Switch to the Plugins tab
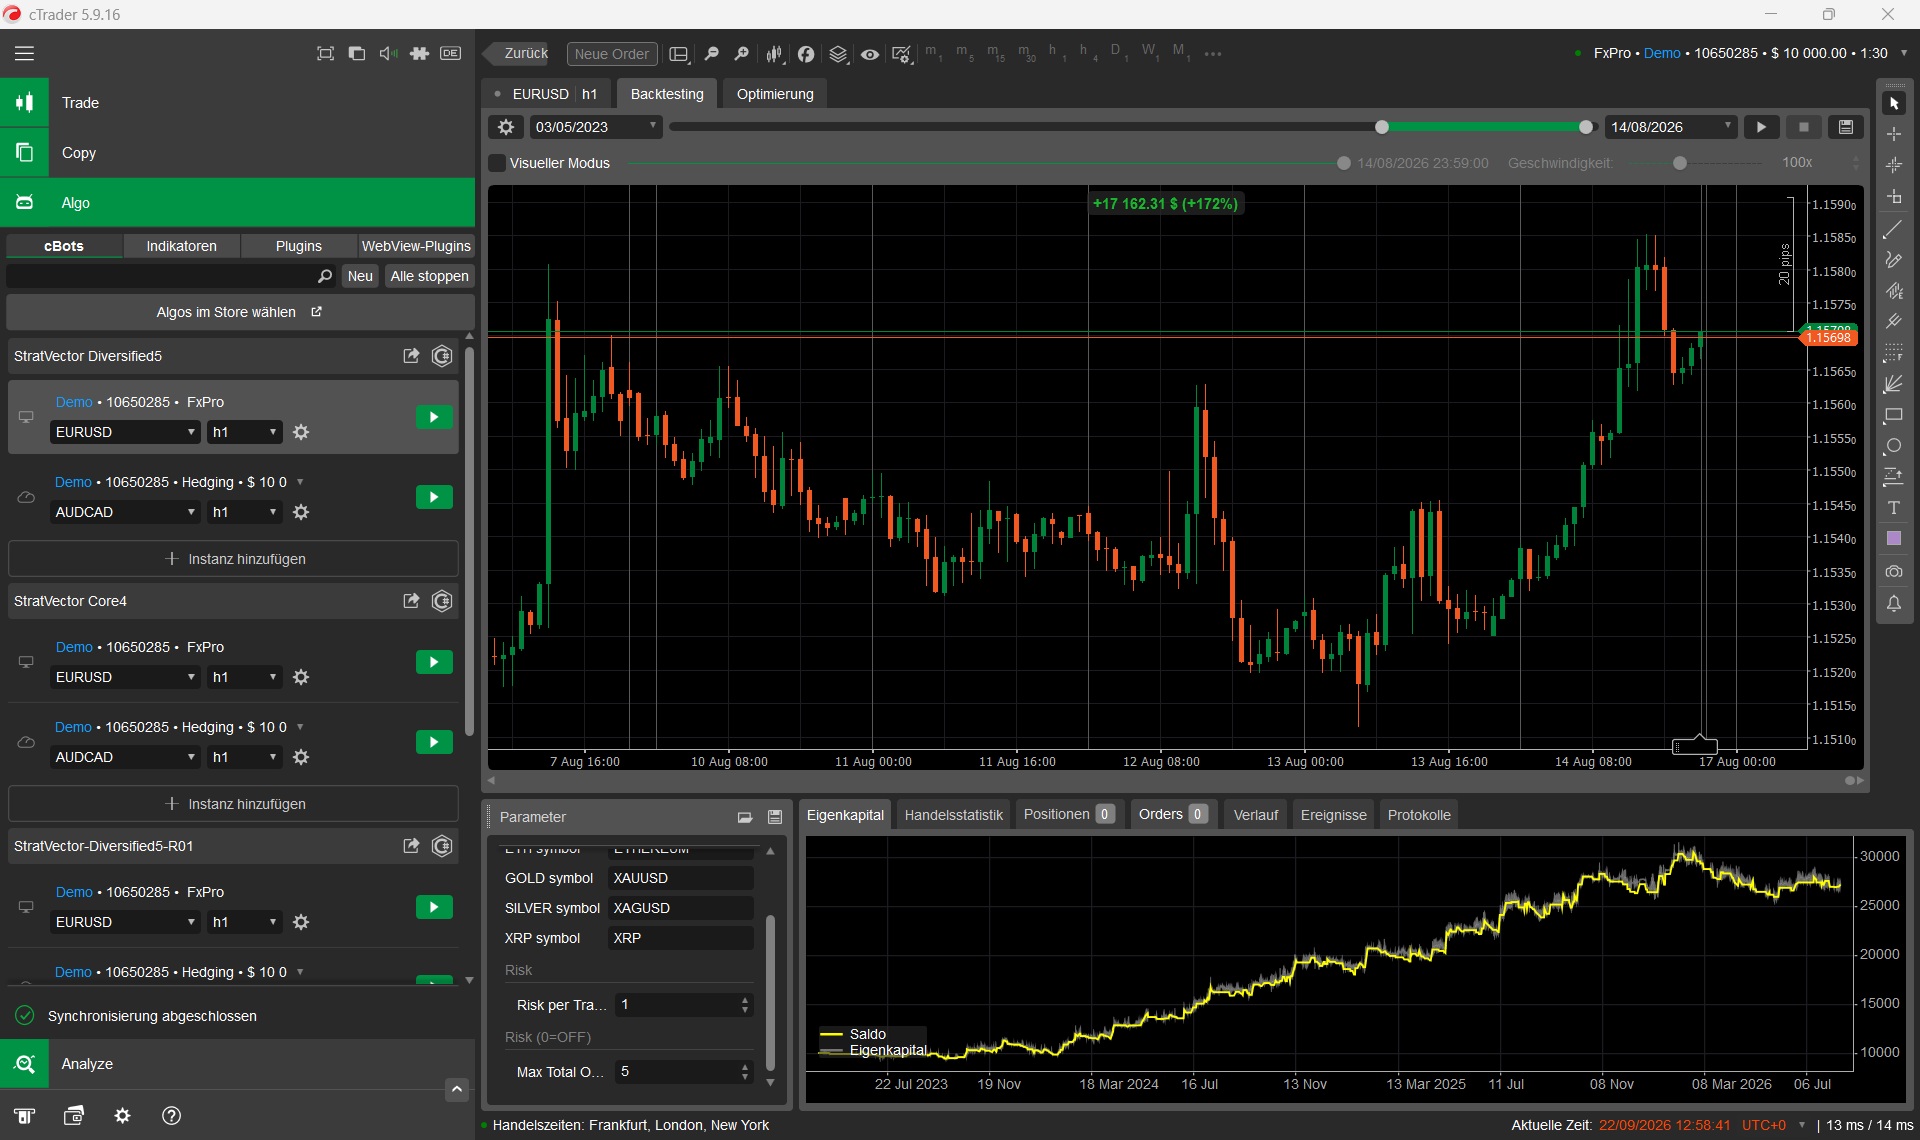 [x=299, y=246]
